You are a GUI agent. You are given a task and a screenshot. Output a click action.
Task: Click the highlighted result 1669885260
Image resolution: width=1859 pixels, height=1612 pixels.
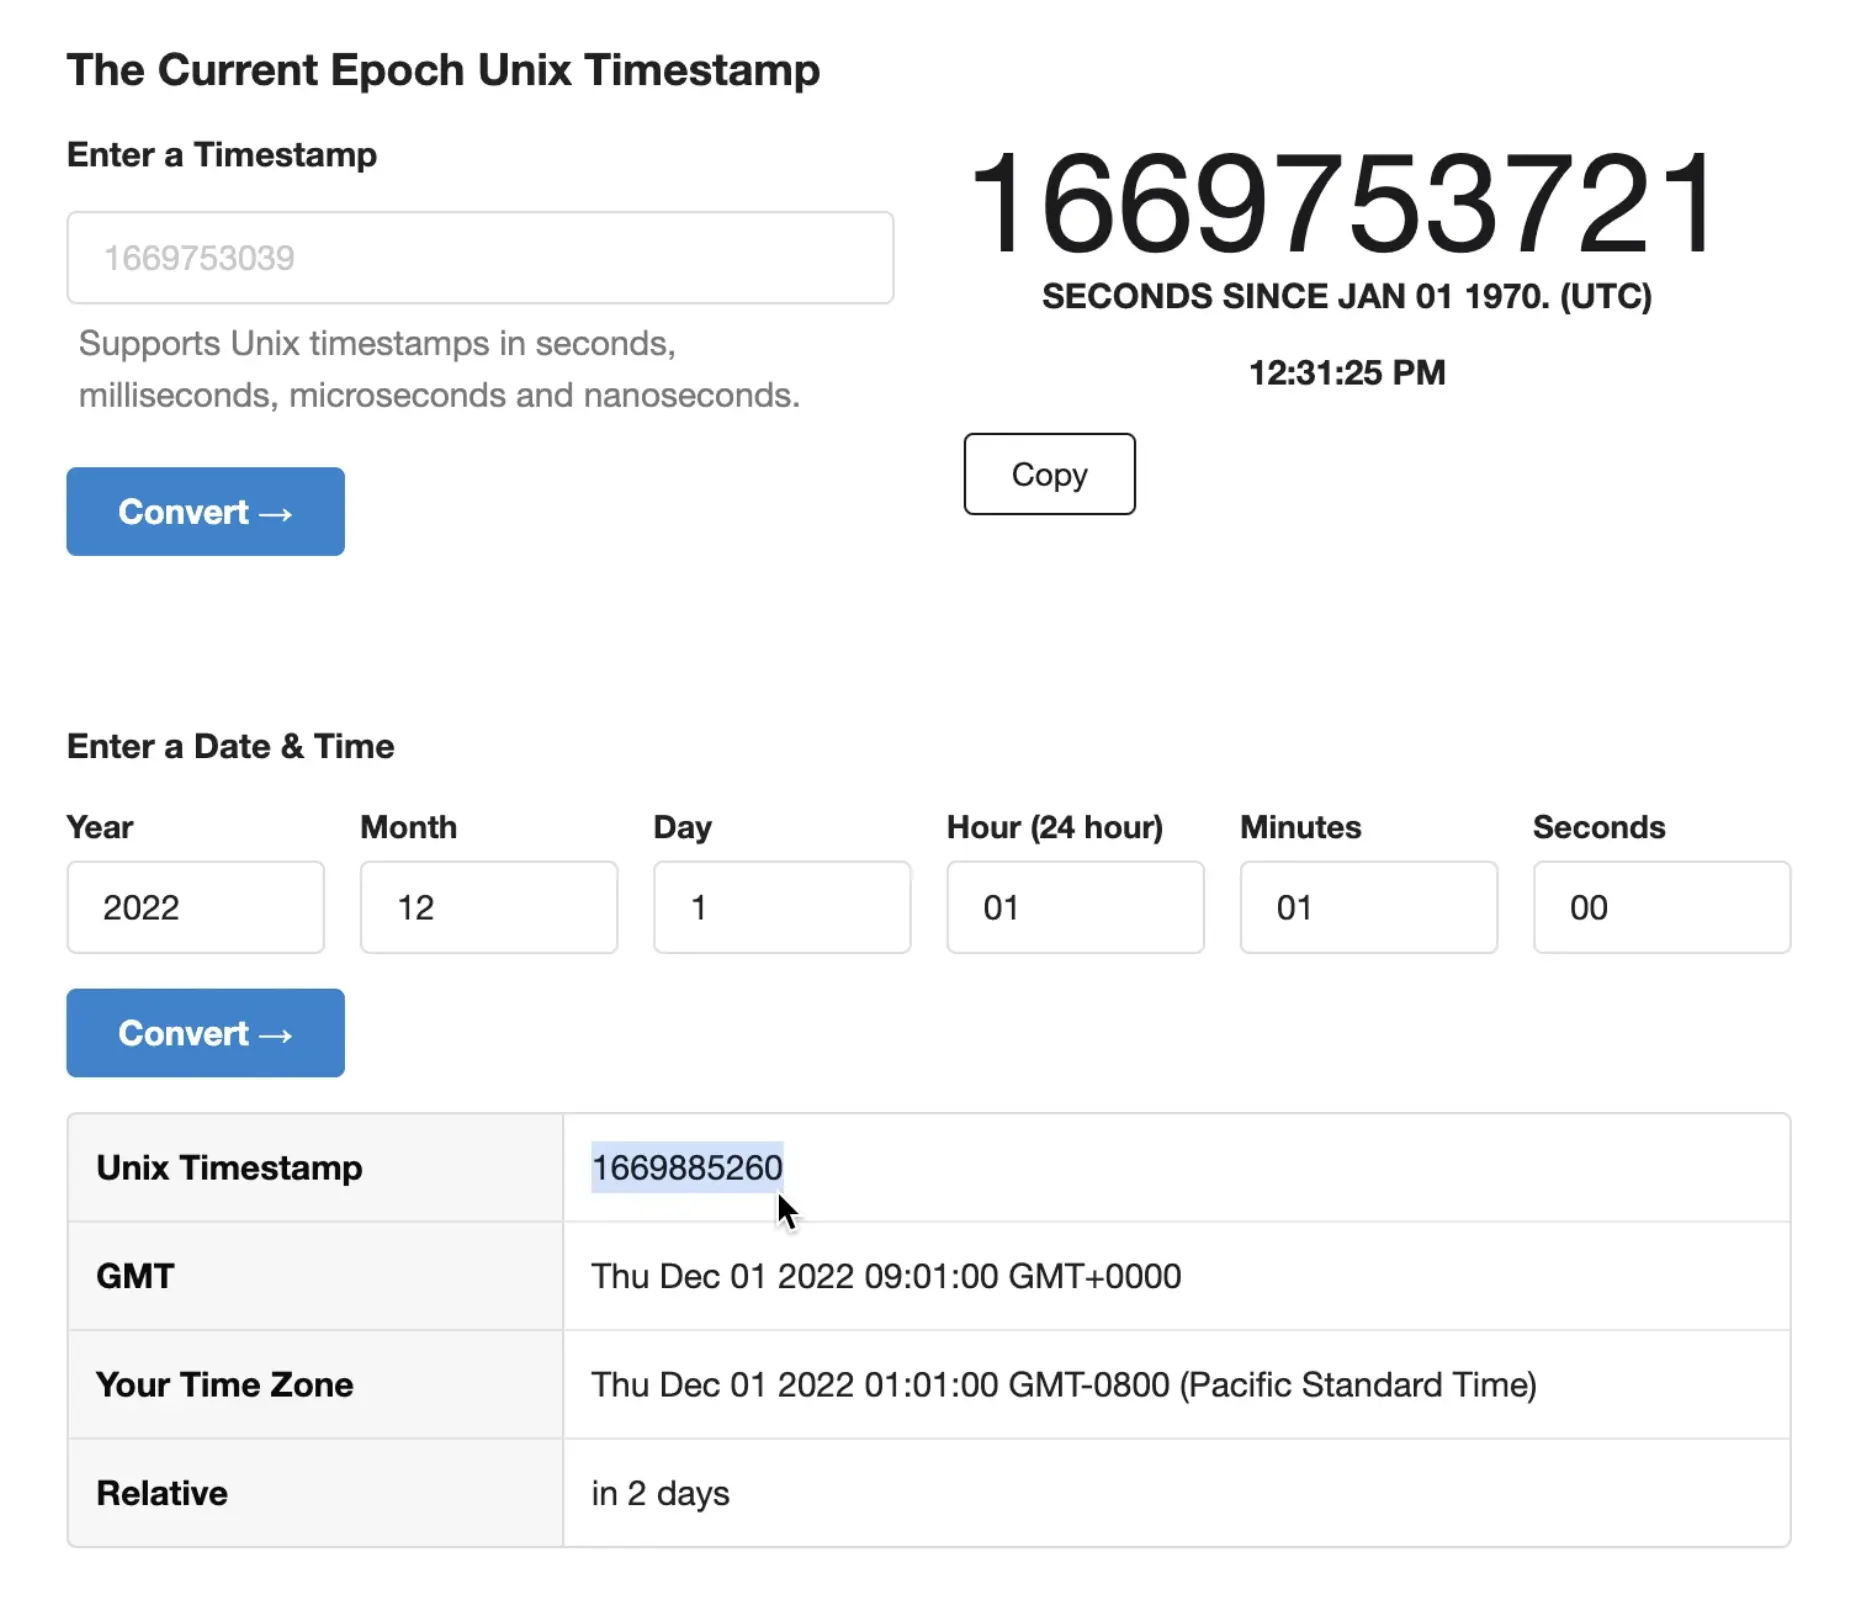coord(686,1167)
